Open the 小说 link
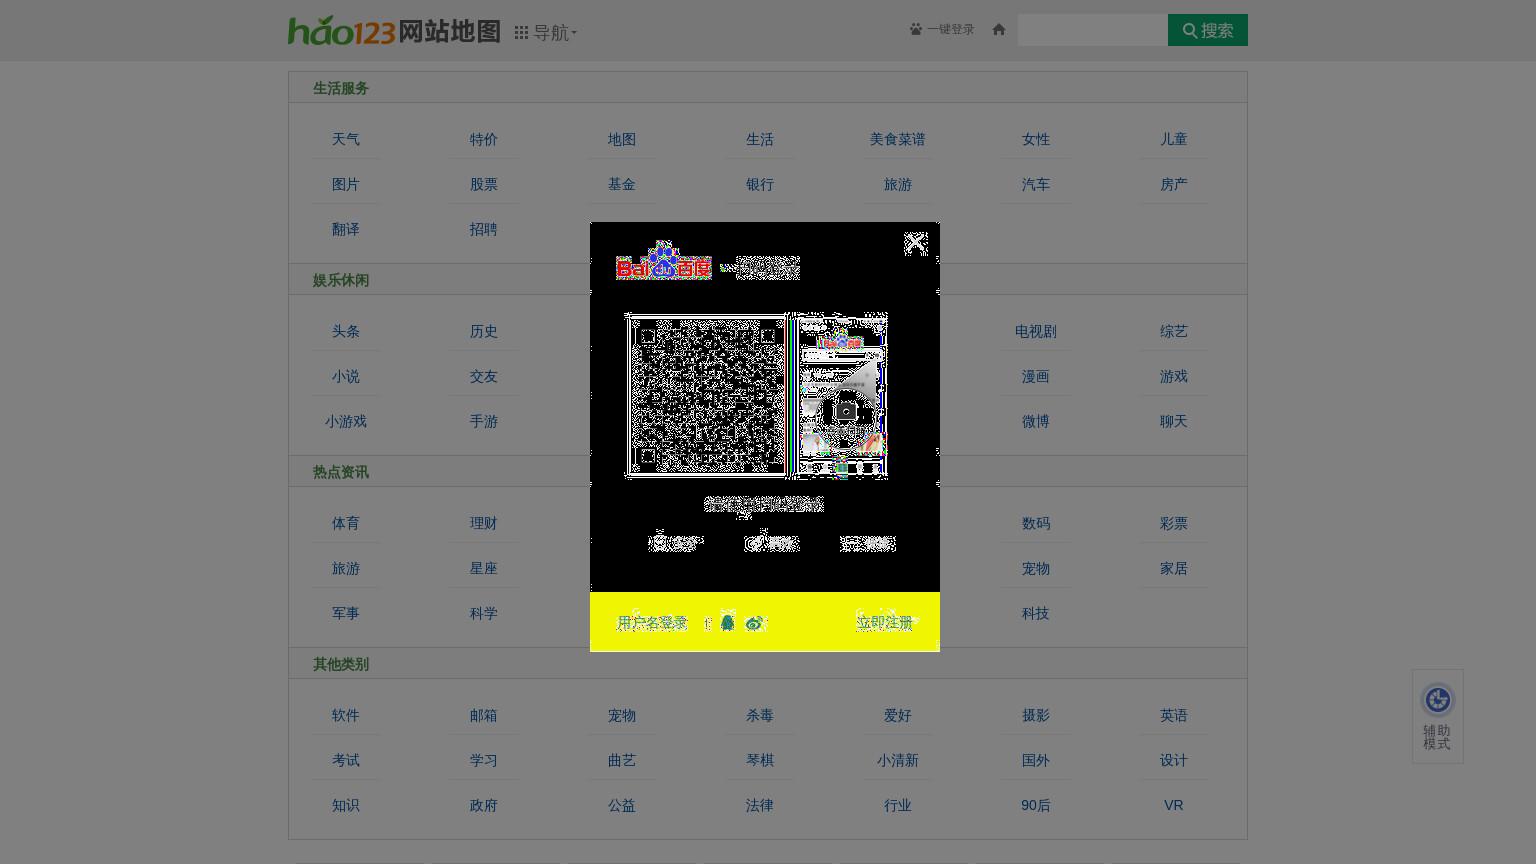 (x=346, y=377)
